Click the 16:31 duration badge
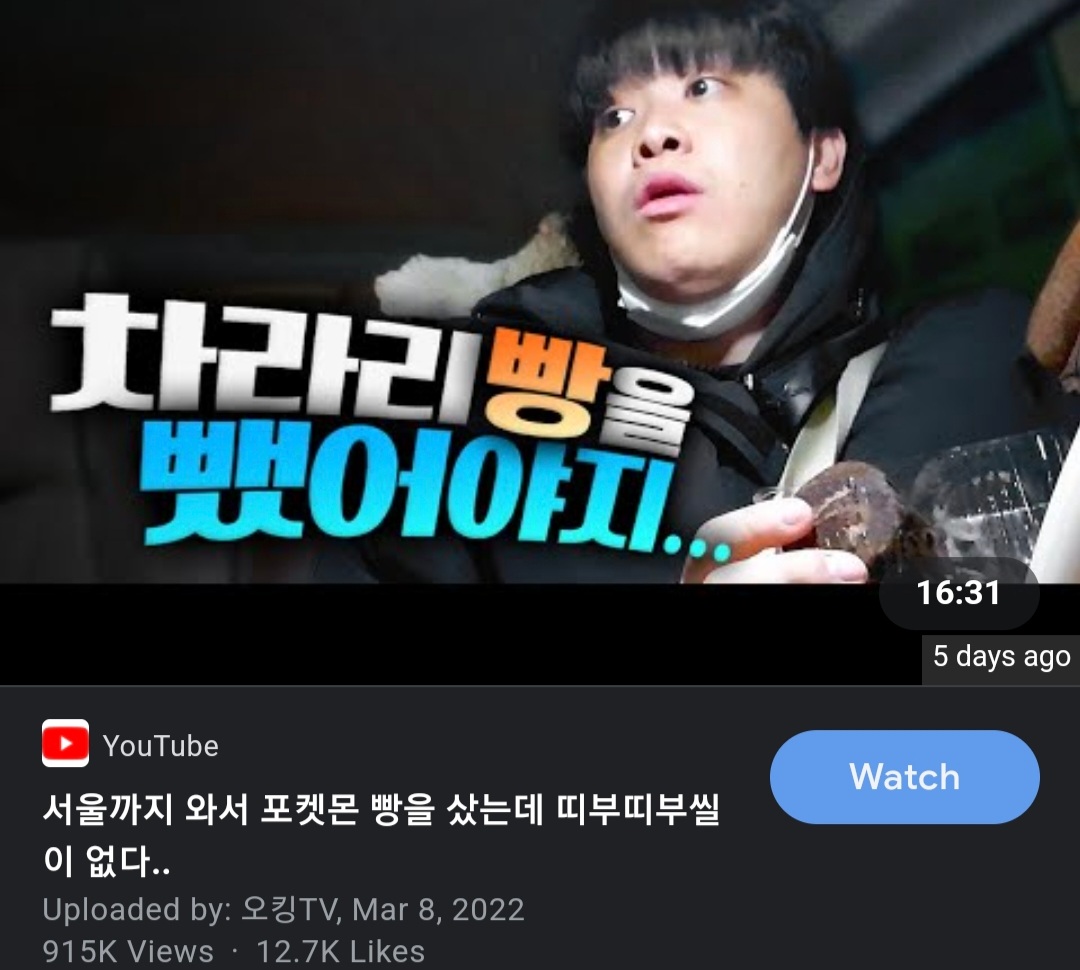The image size is (1080, 970). click(x=959, y=593)
